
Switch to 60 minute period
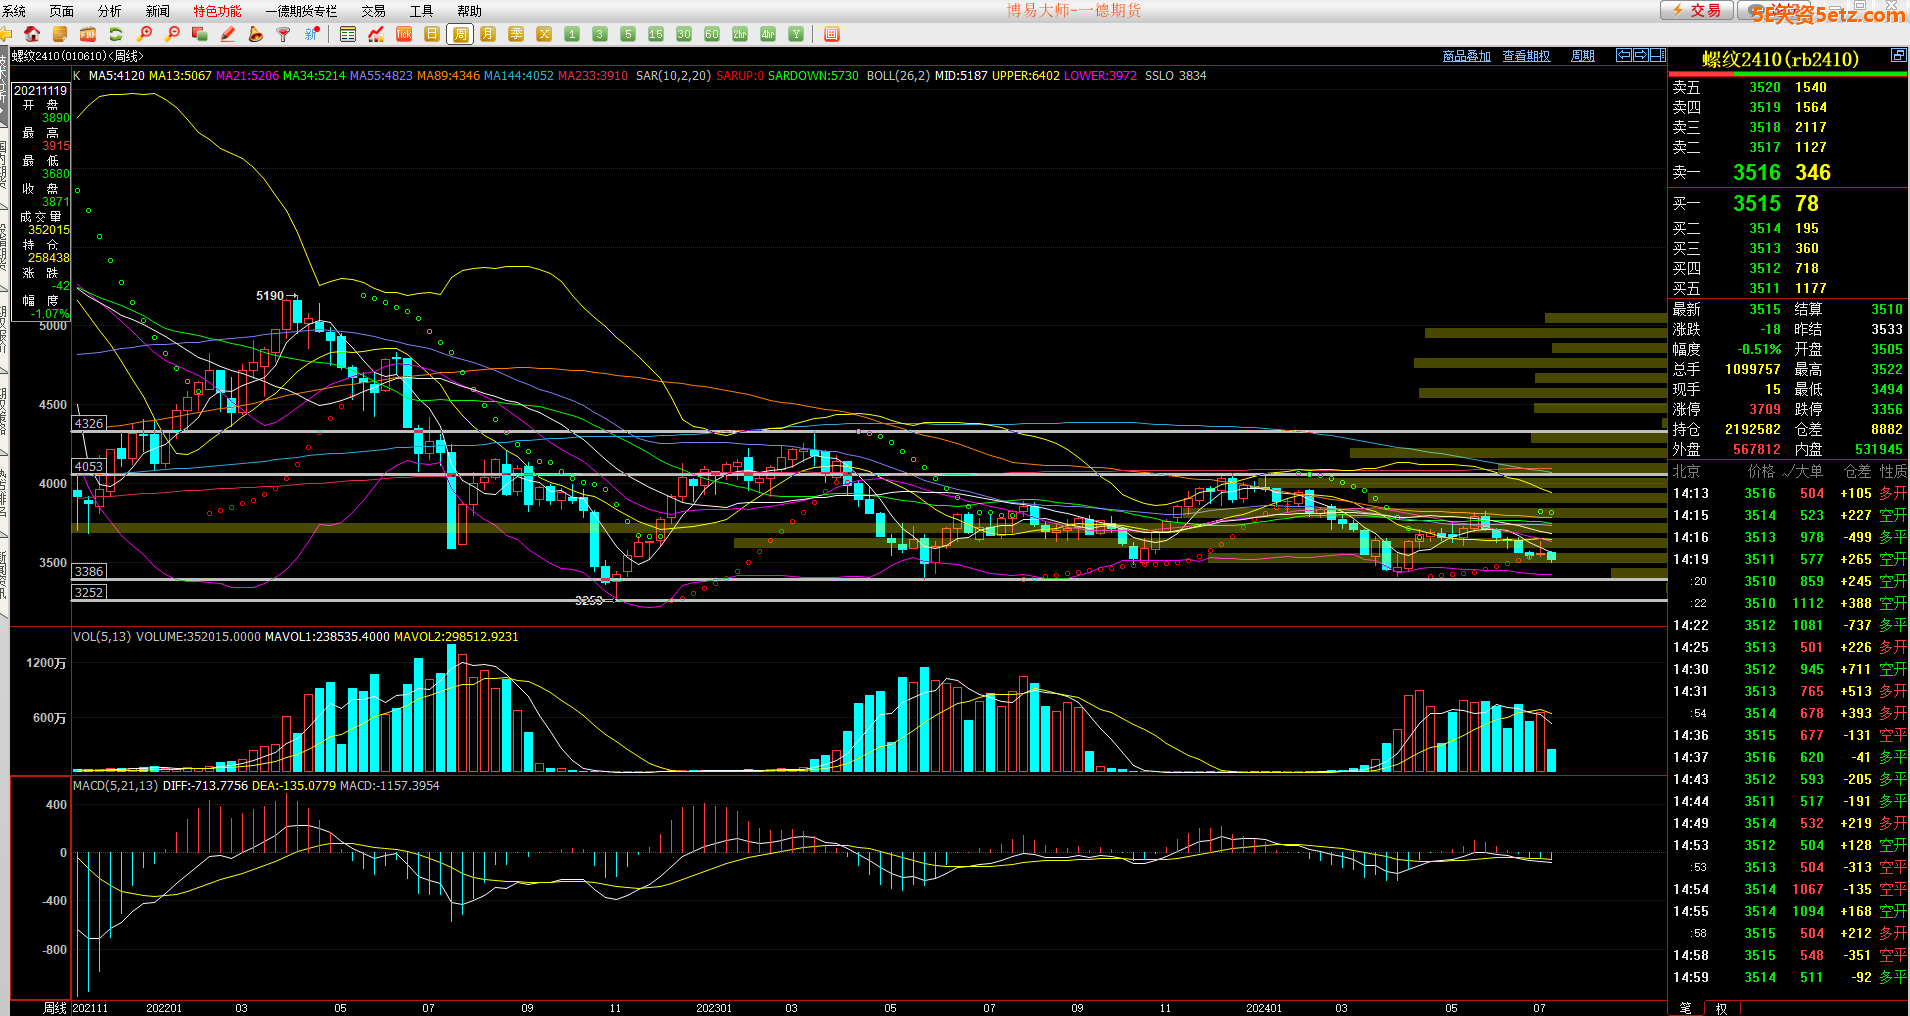click(712, 34)
